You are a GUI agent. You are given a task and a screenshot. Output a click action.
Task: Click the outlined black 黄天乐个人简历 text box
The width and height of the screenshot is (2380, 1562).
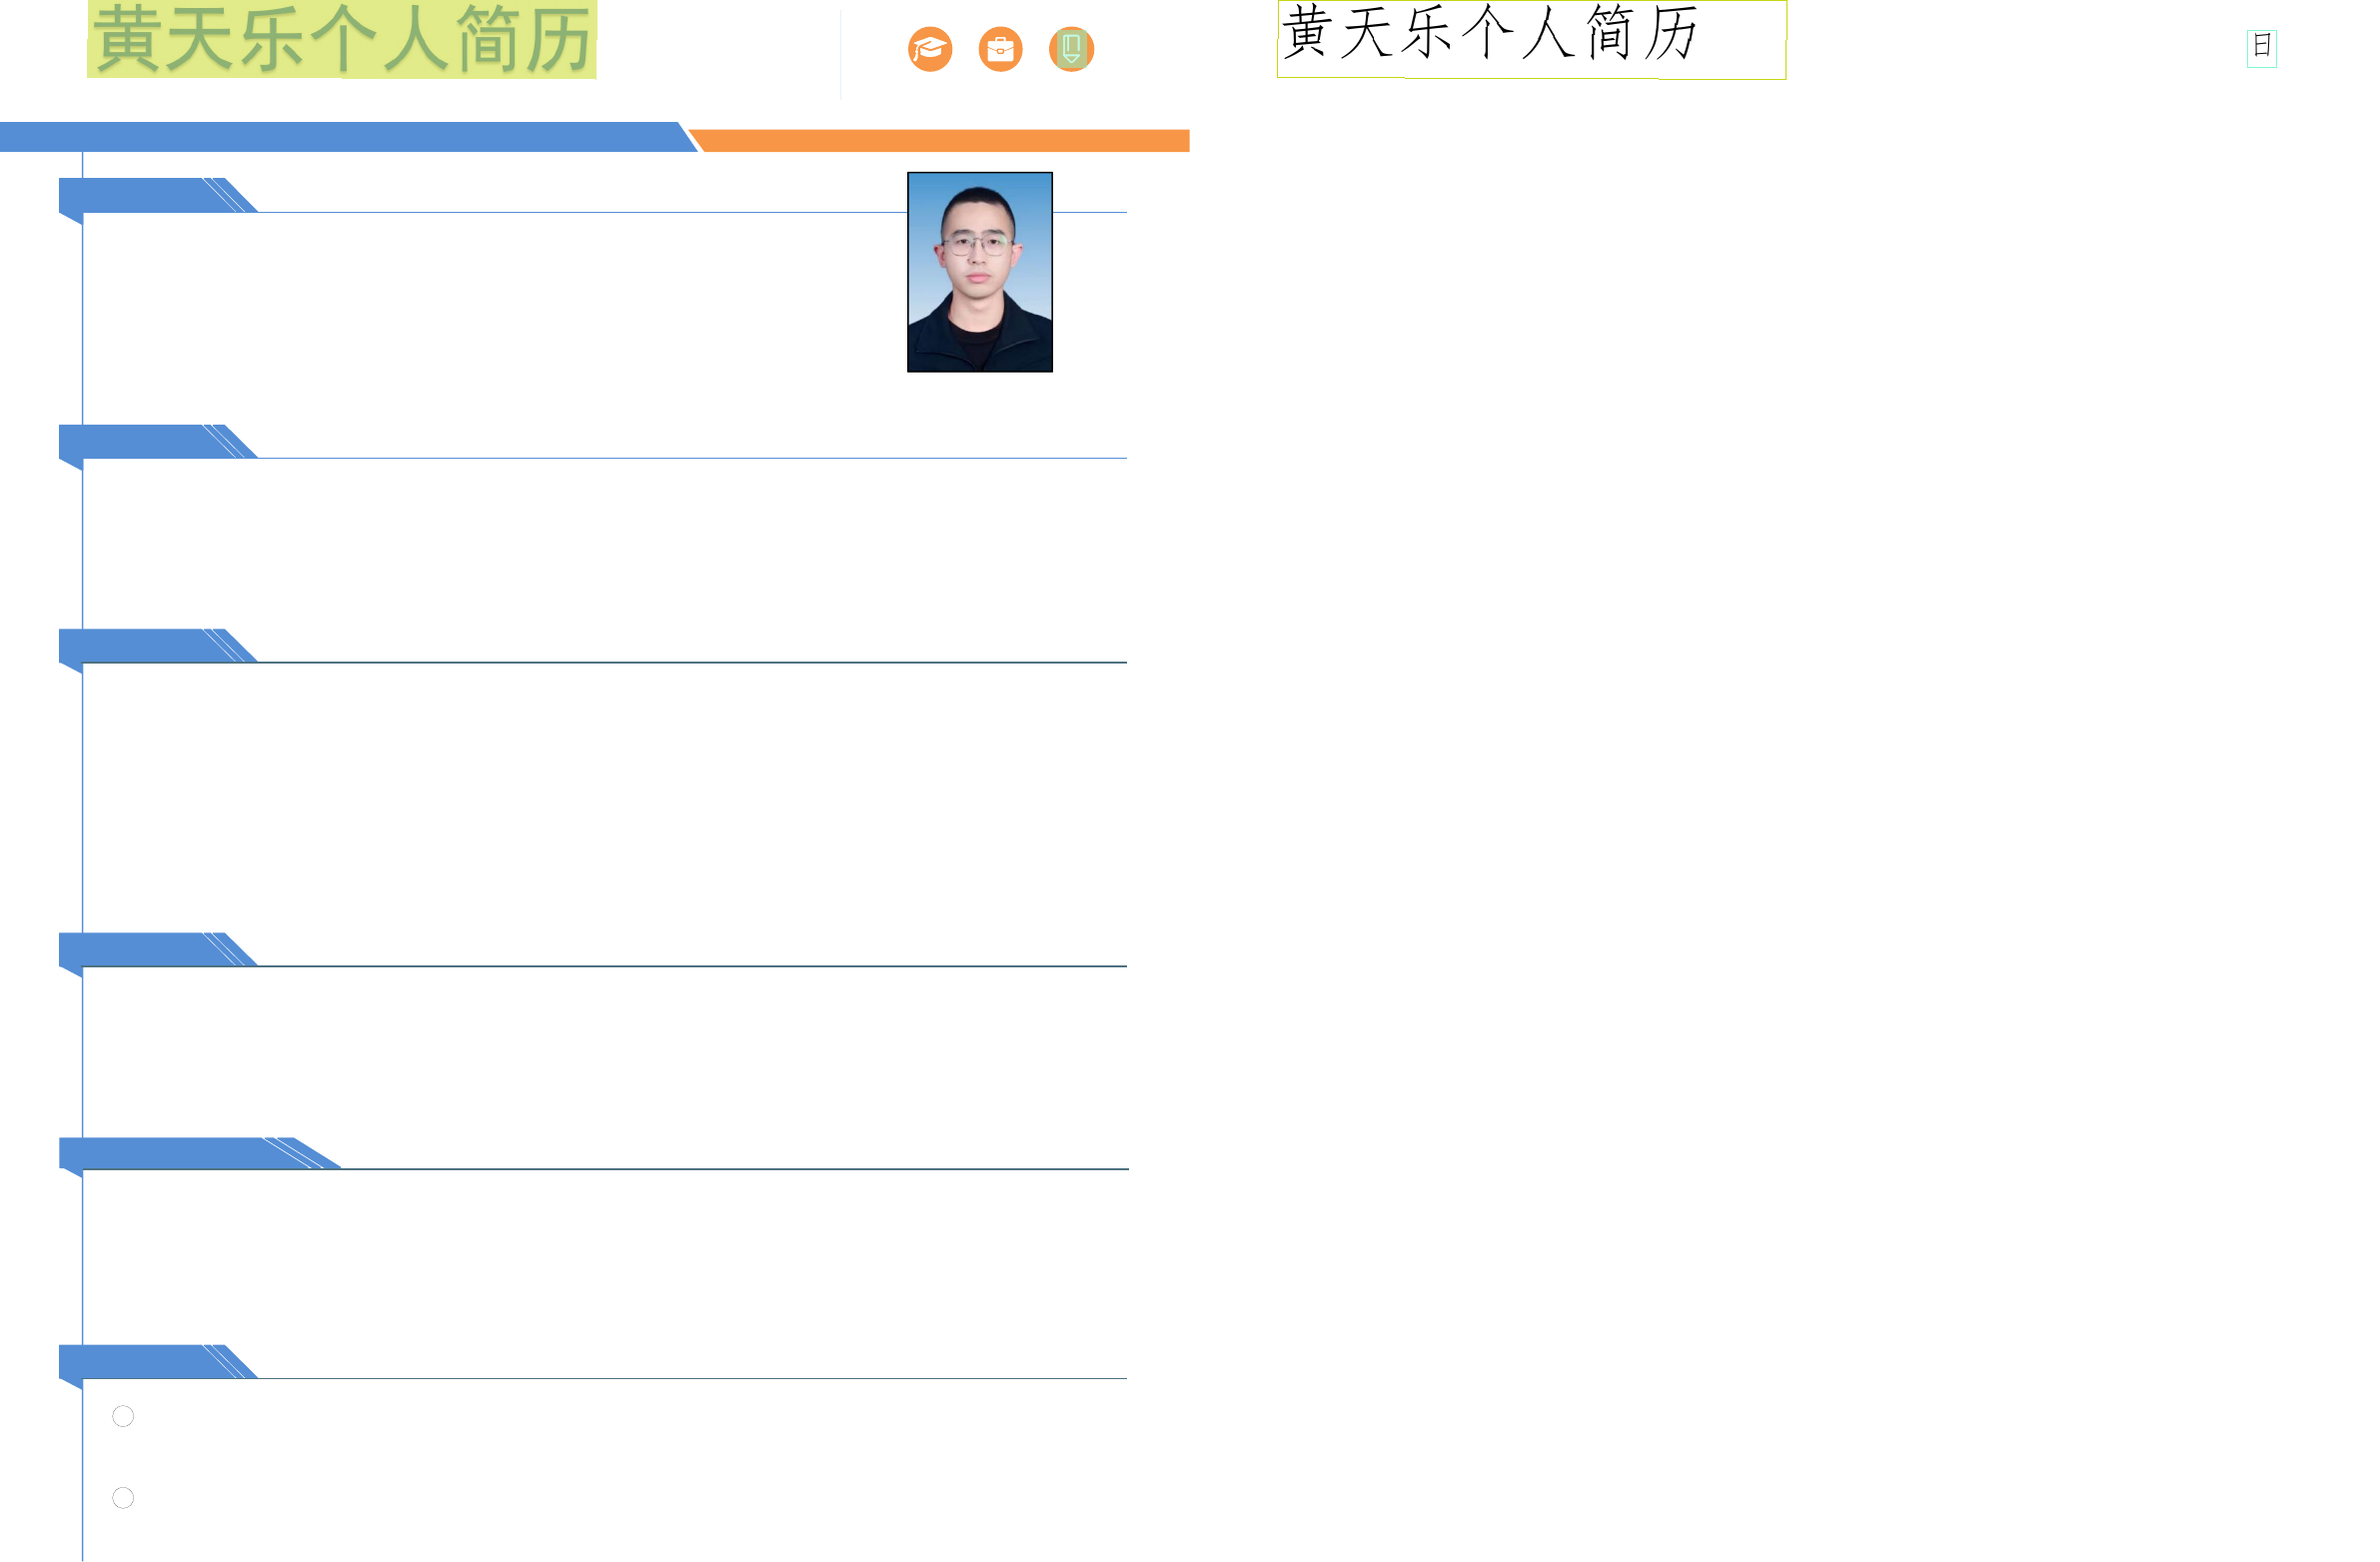pyautogui.click(x=1530, y=40)
